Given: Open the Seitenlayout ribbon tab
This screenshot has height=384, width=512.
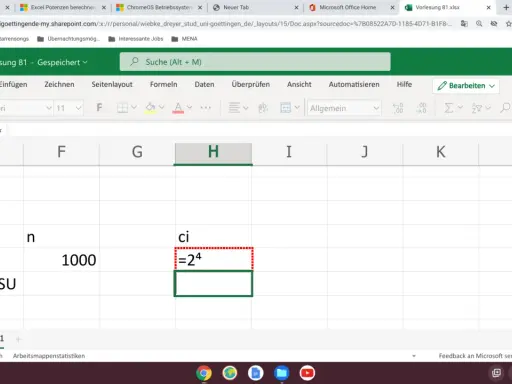Looking at the screenshot, I should (x=112, y=84).
